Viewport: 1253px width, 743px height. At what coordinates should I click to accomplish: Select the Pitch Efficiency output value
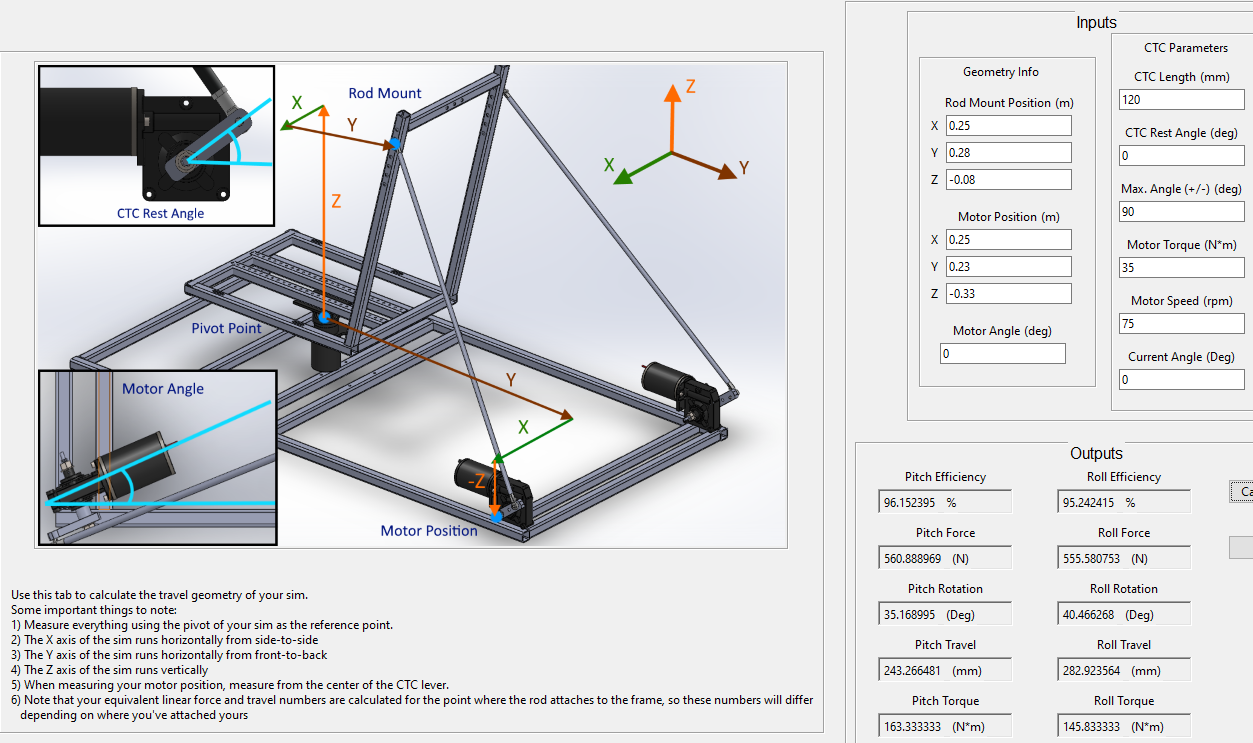945,503
